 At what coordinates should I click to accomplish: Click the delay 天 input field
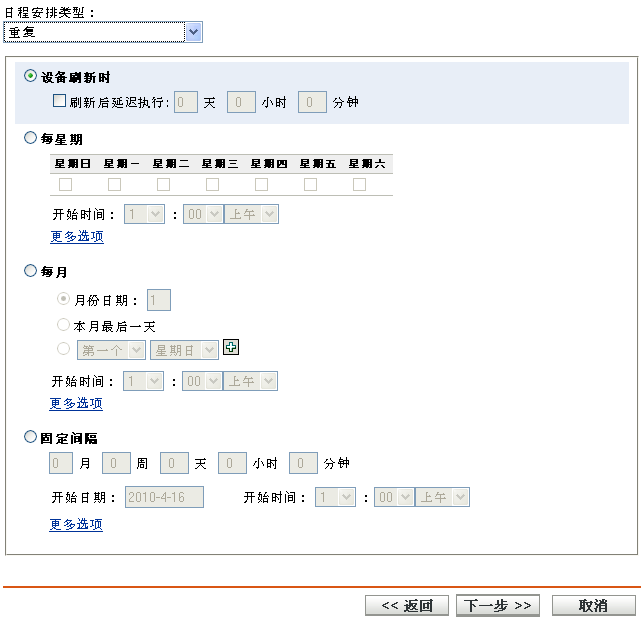[186, 102]
